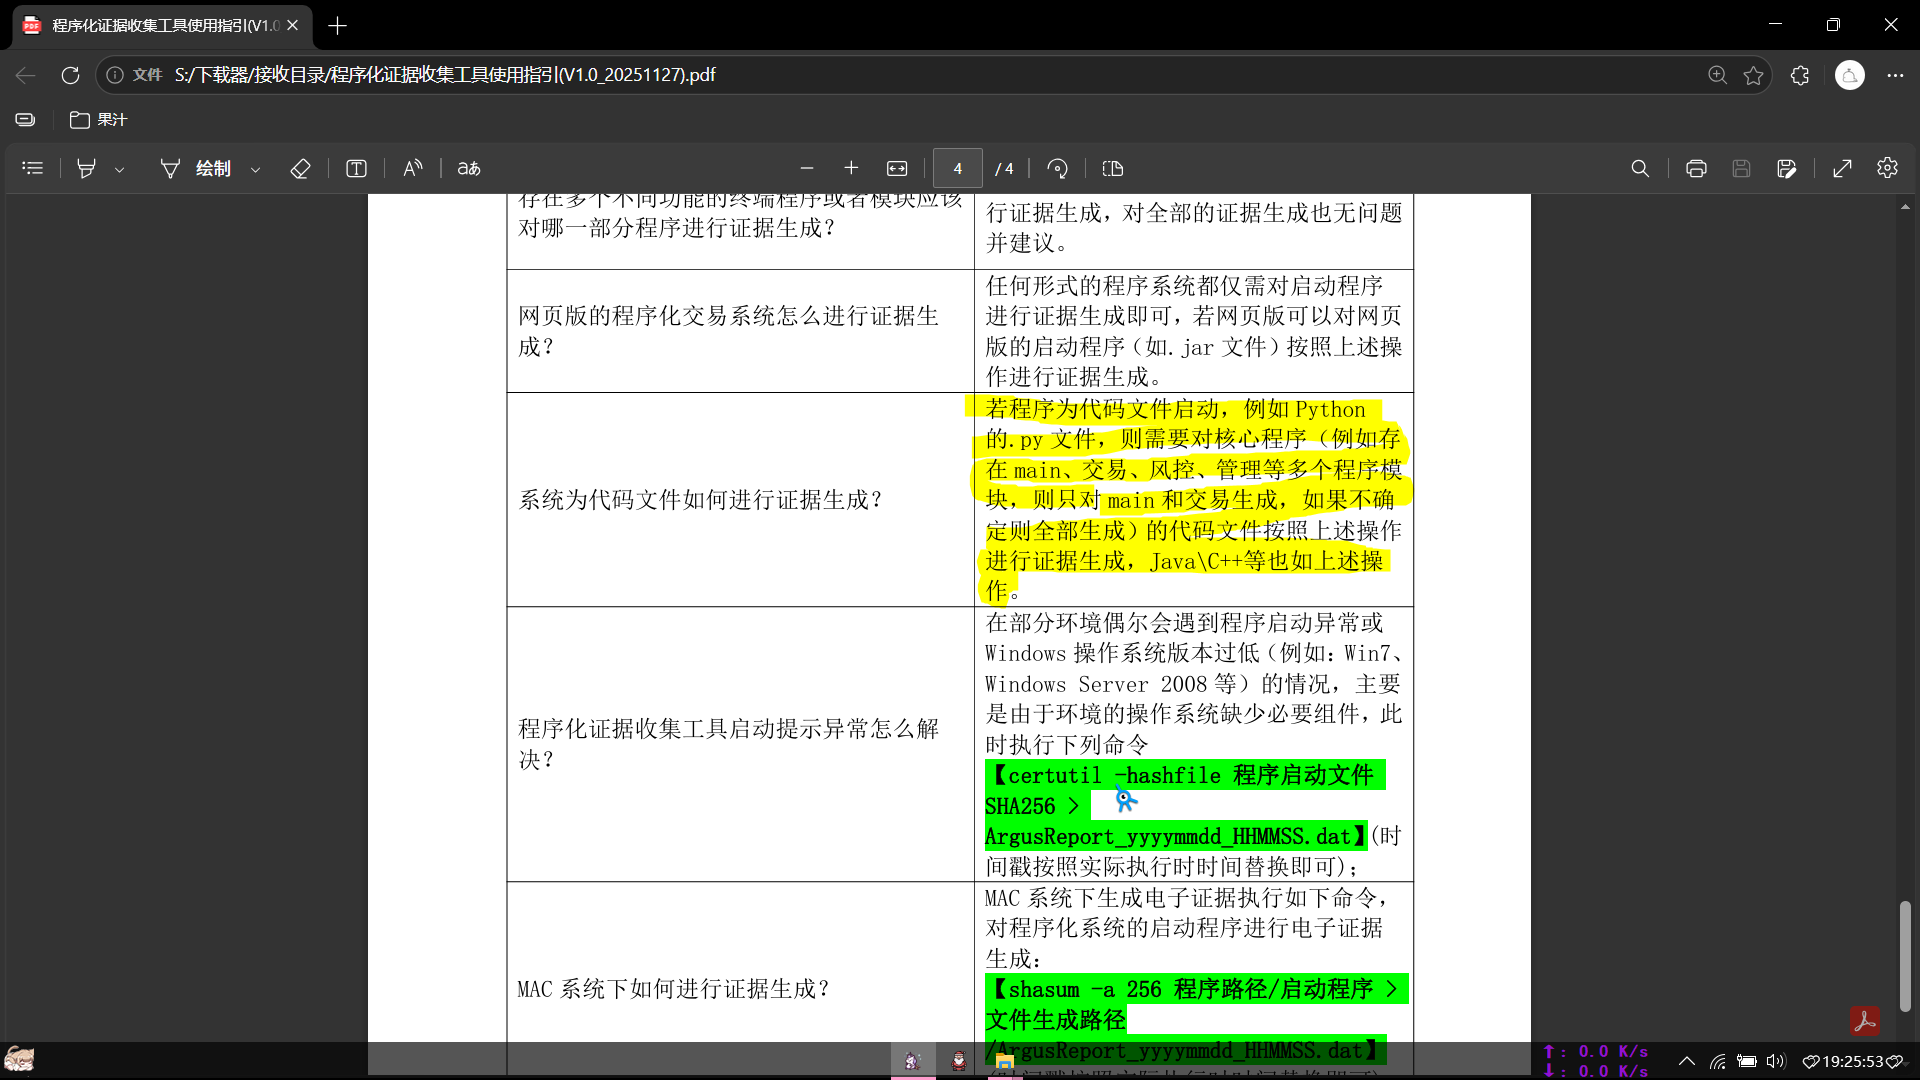
Task: Click the save as icon
Action: pyautogui.click(x=1787, y=168)
